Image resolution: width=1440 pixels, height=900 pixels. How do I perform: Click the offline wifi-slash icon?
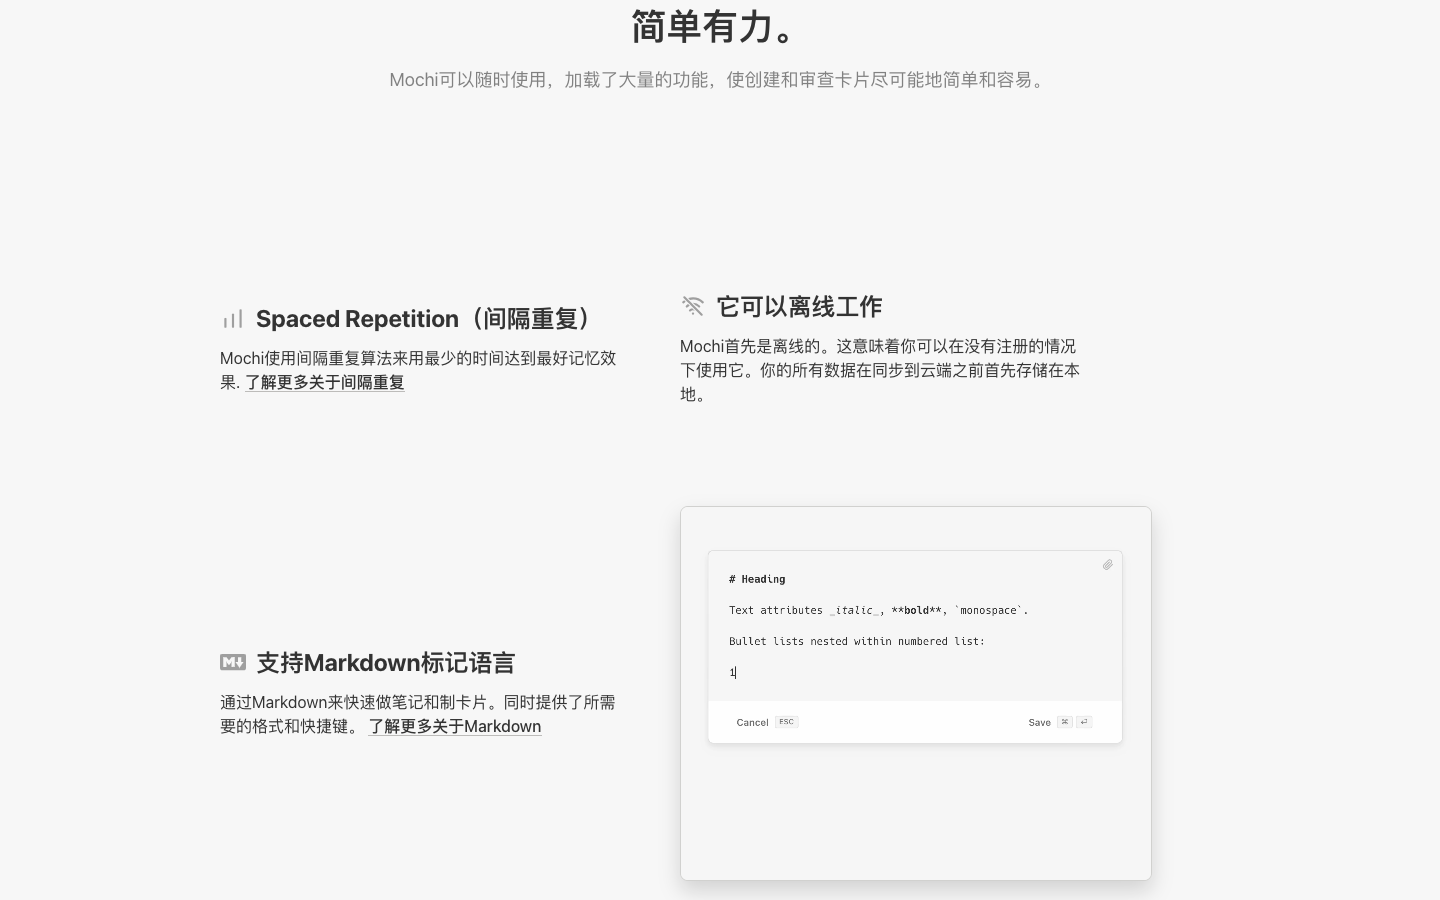693,306
